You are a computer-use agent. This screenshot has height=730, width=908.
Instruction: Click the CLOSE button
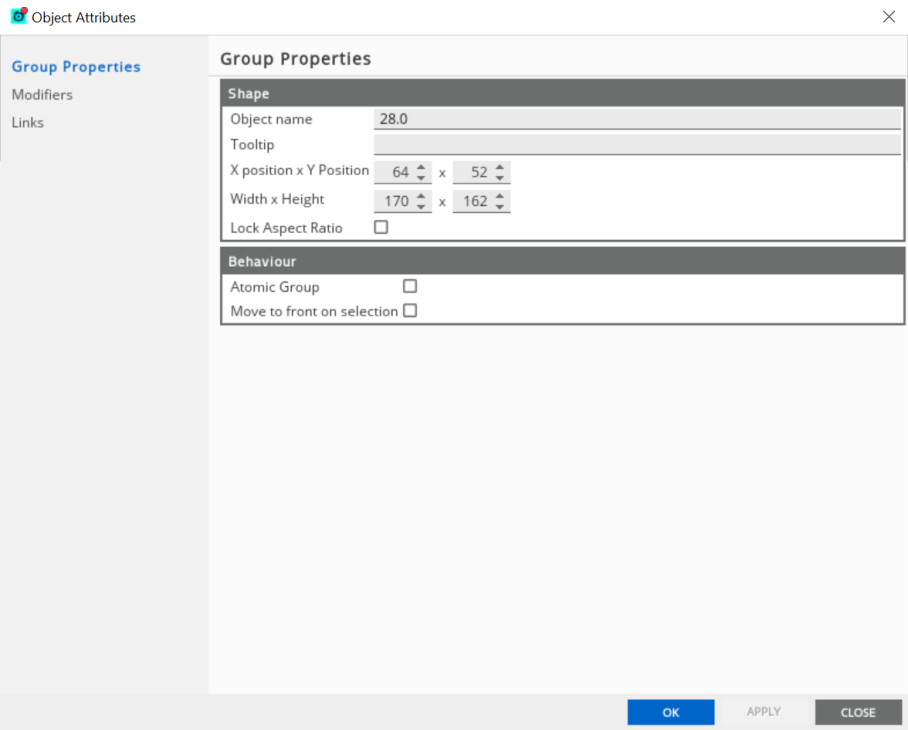click(x=858, y=712)
